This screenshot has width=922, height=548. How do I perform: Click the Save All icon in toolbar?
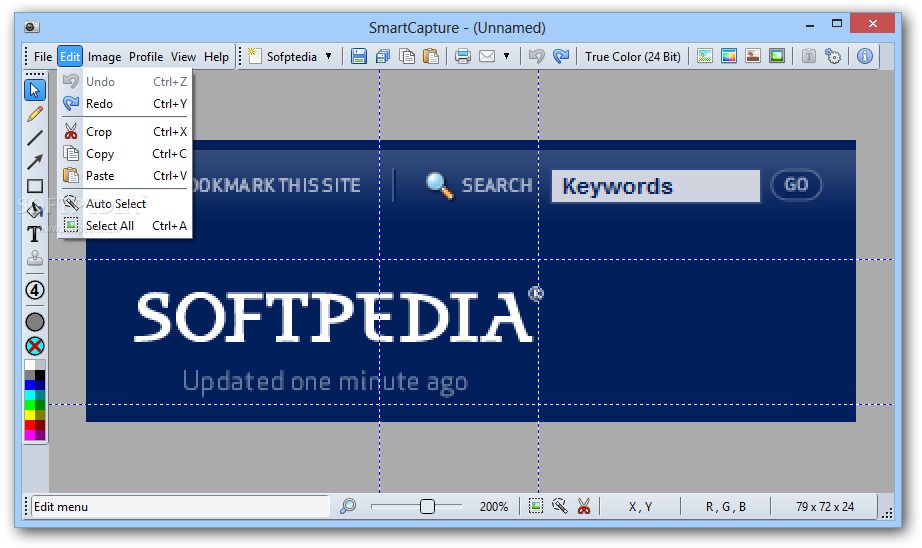tap(383, 56)
